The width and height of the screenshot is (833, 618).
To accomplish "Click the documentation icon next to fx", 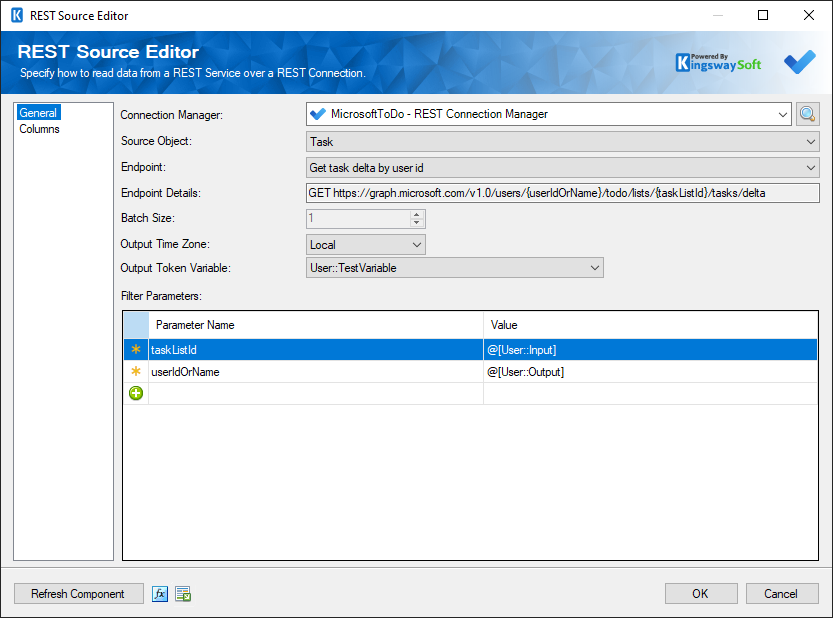I will [183, 594].
